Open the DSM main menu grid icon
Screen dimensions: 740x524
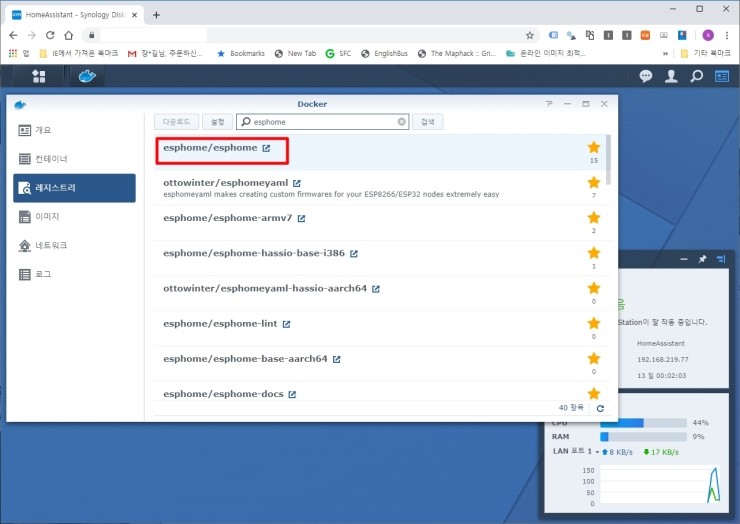pyautogui.click(x=39, y=76)
